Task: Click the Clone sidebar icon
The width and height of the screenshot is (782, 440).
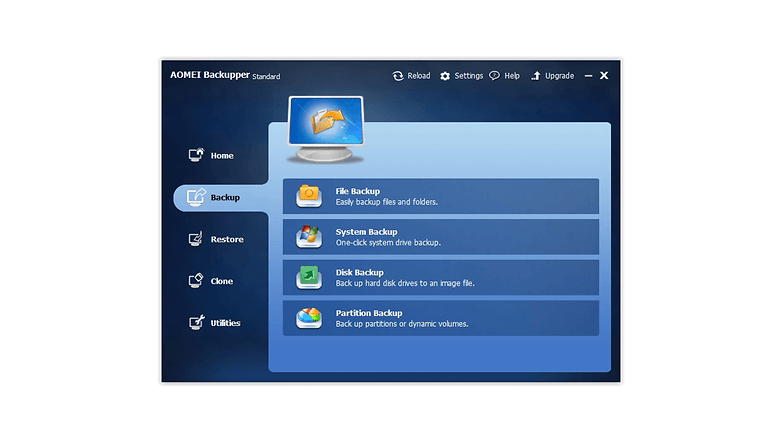Action: click(x=196, y=280)
